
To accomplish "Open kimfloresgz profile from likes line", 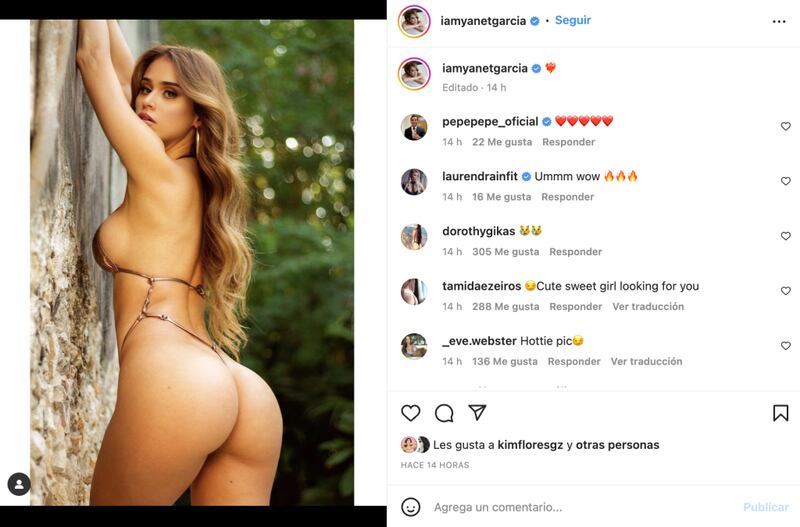I will click(530, 445).
